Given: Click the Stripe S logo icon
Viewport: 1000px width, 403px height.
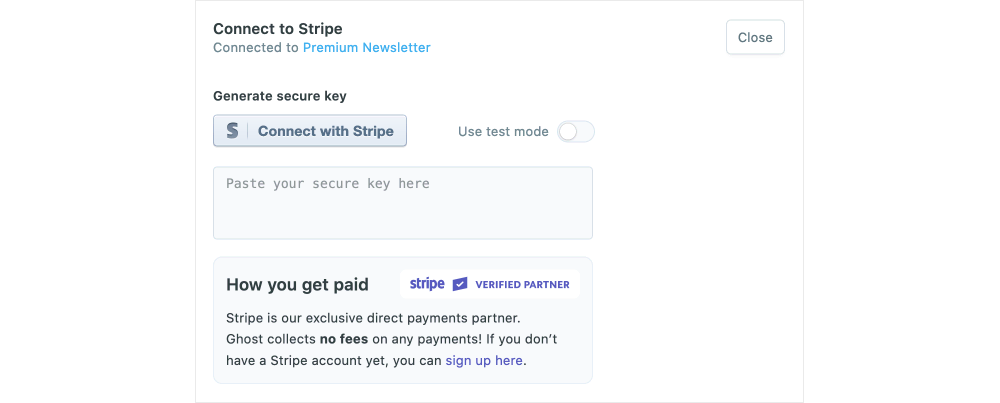Looking at the screenshot, I should [x=232, y=131].
